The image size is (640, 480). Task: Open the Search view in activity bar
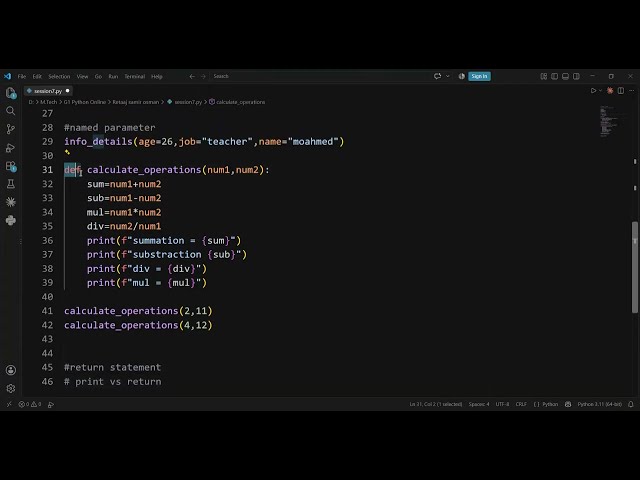[11, 111]
